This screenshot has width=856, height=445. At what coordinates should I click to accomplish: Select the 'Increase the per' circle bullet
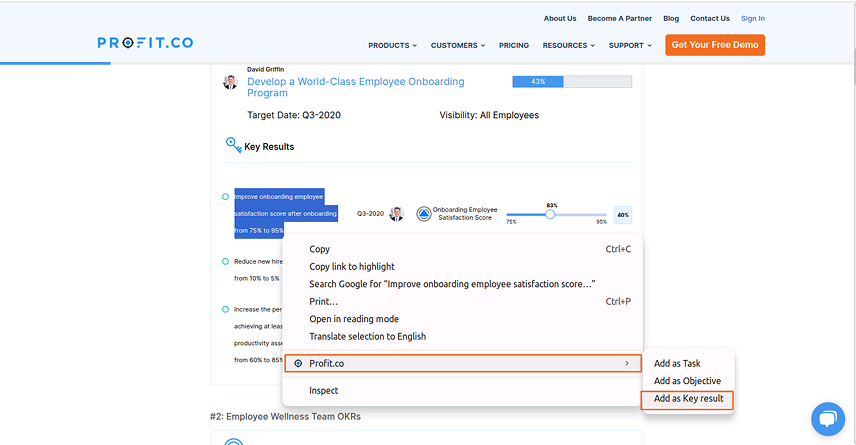pyautogui.click(x=225, y=310)
